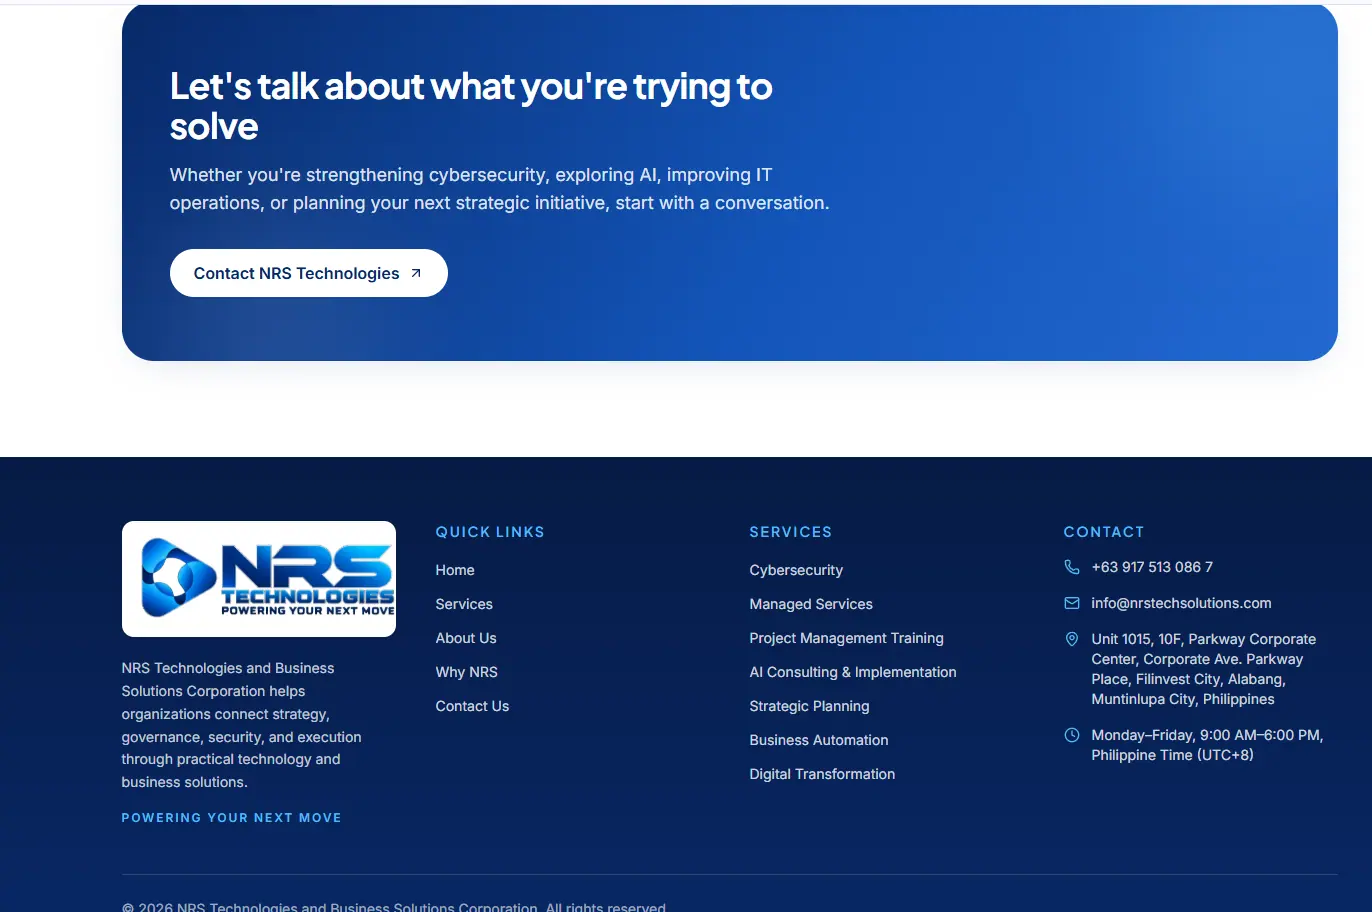Open the Cybersecurity service link

coord(796,570)
